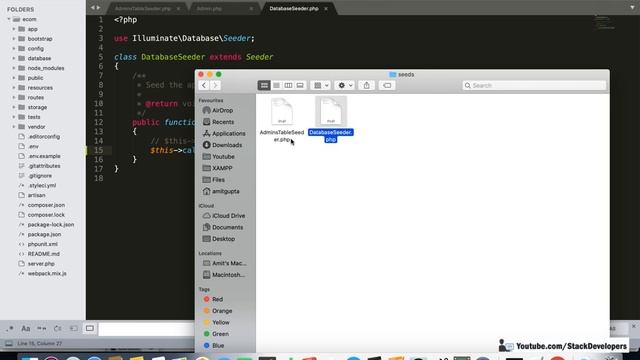Expand the routes folder
Screen dimensions: 640x360
[13, 98]
